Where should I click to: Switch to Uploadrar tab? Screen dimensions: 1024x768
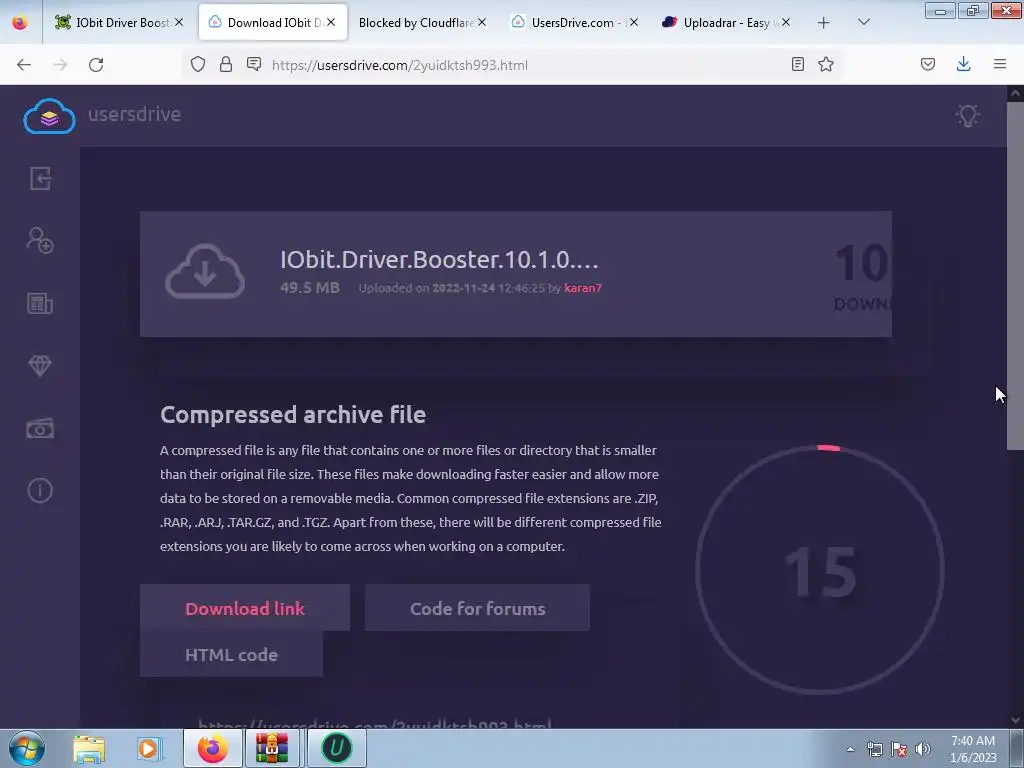[727, 22]
